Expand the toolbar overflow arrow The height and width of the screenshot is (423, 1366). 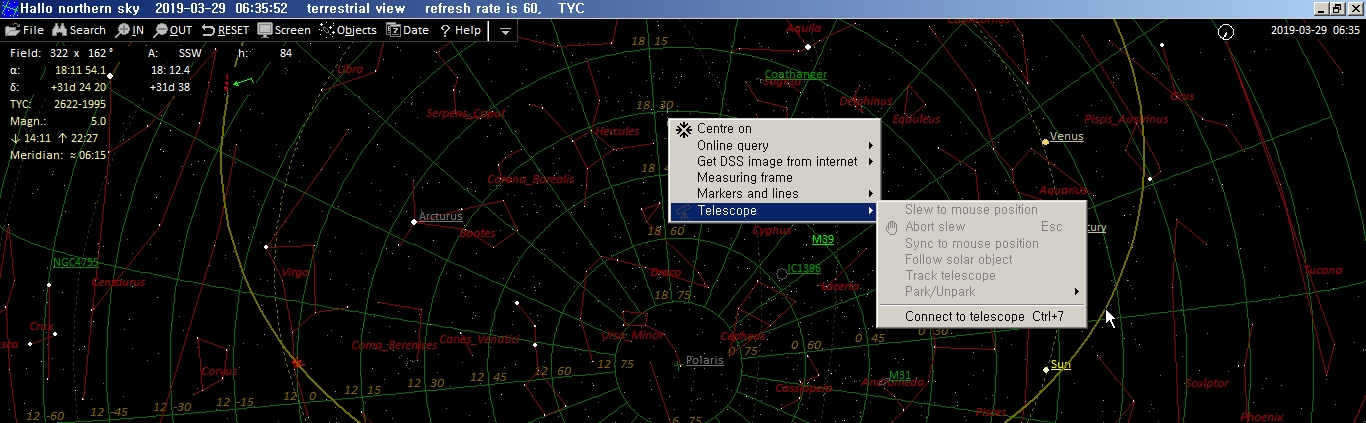point(505,31)
